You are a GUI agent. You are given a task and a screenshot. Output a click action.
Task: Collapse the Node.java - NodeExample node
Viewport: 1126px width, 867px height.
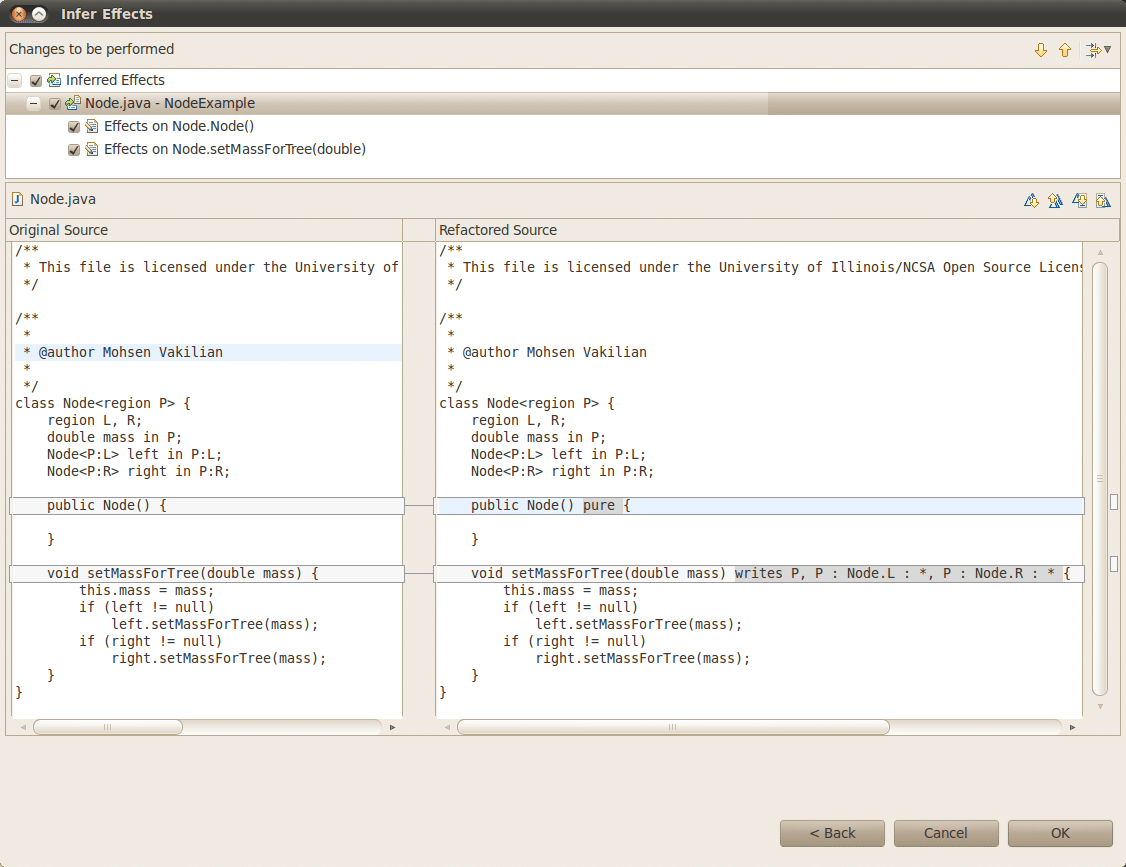[34, 103]
